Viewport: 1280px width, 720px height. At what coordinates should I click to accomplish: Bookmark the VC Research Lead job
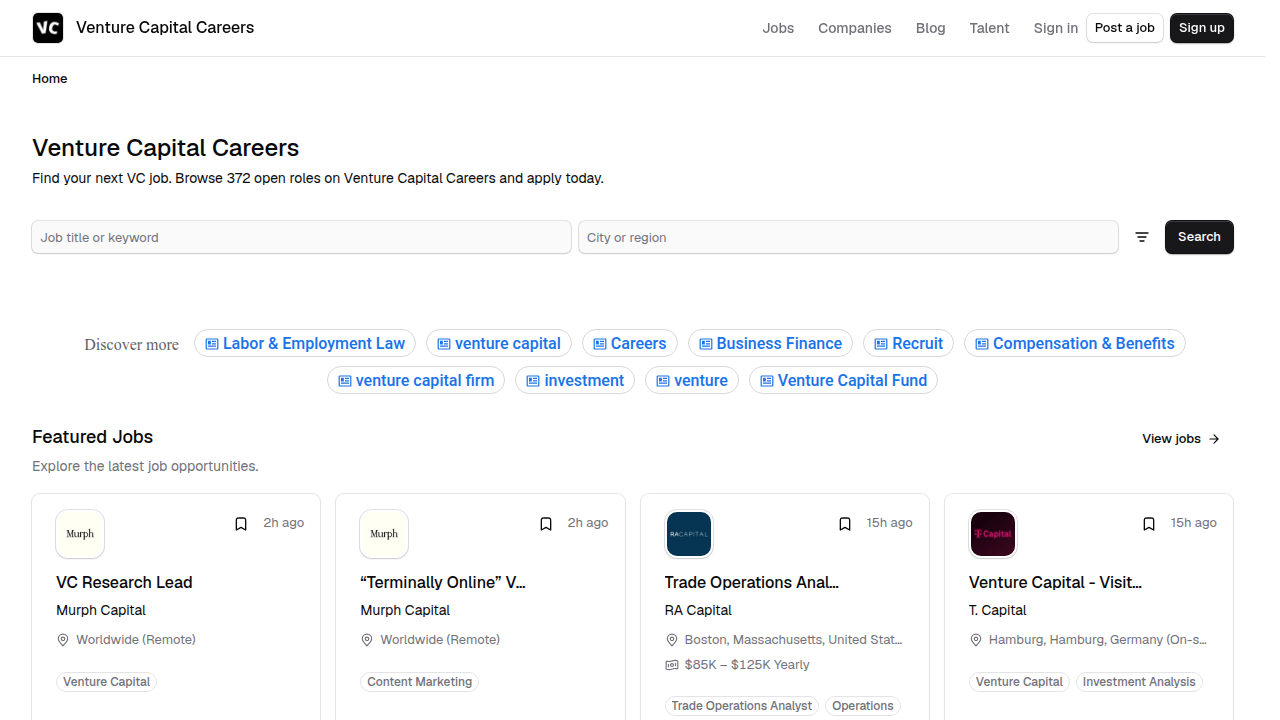point(241,524)
